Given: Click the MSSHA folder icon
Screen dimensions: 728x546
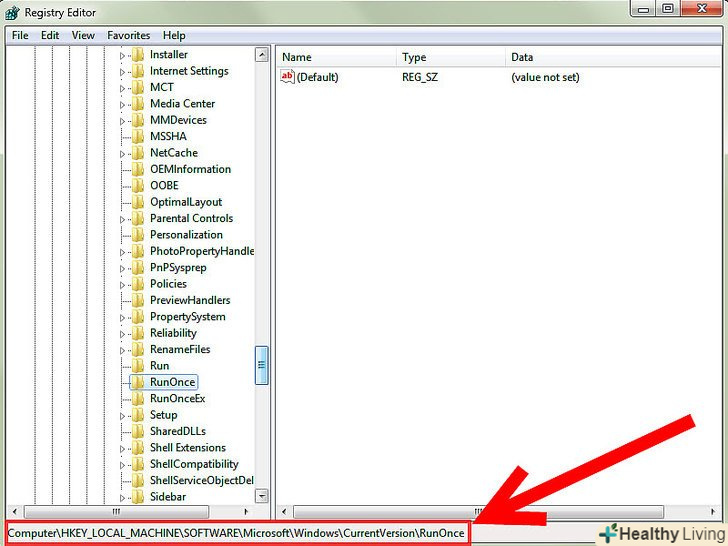Looking at the screenshot, I should click(138, 136).
